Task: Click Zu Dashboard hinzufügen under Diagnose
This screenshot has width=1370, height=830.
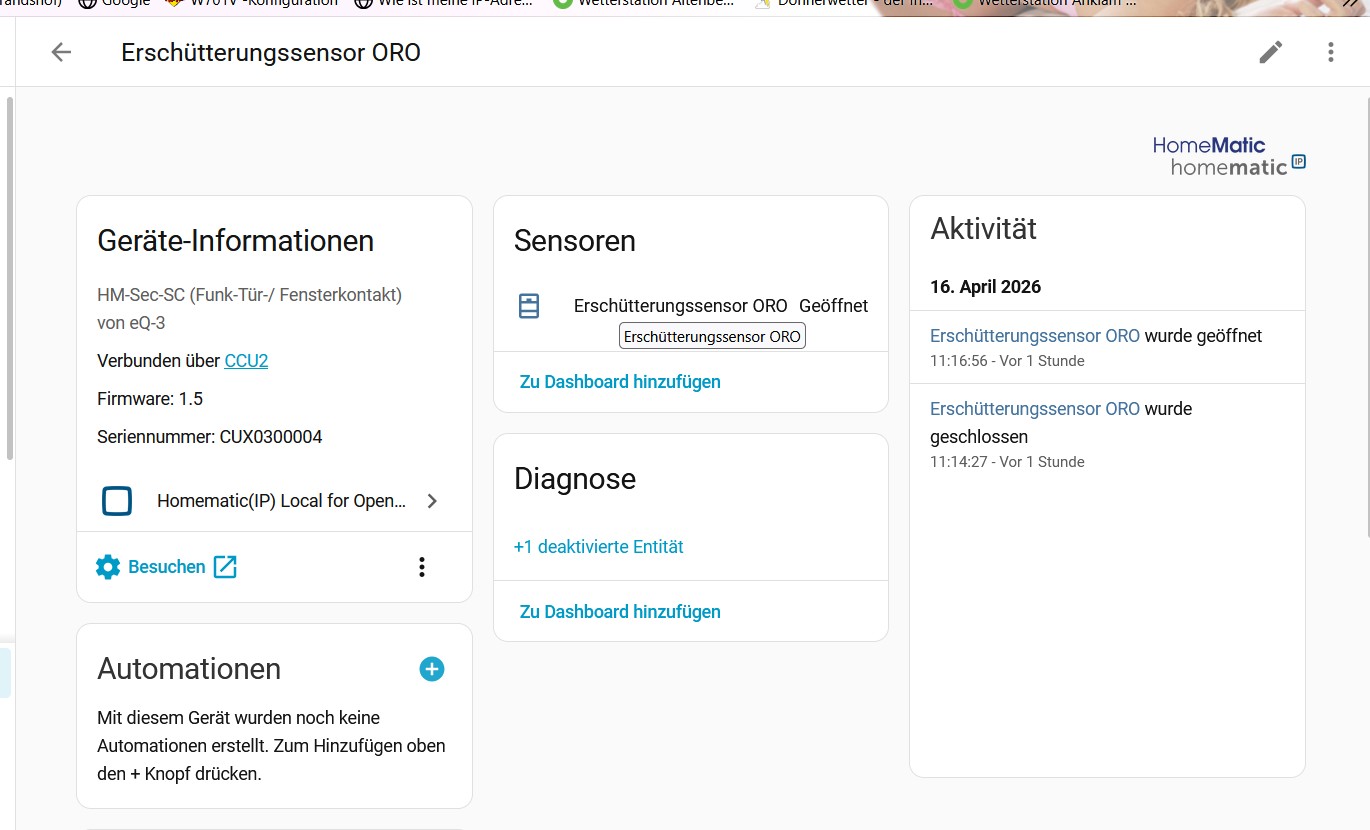Action: pos(619,612)
